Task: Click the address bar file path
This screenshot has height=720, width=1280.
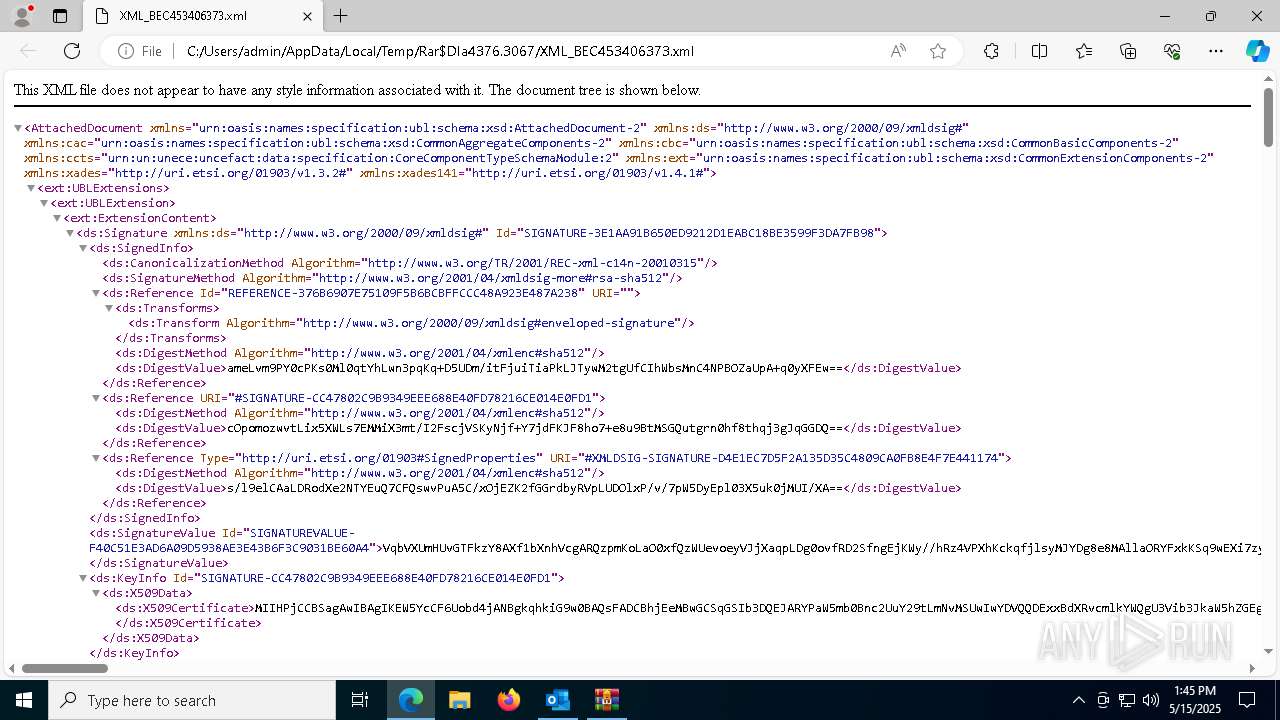Action: click(440, 51)
